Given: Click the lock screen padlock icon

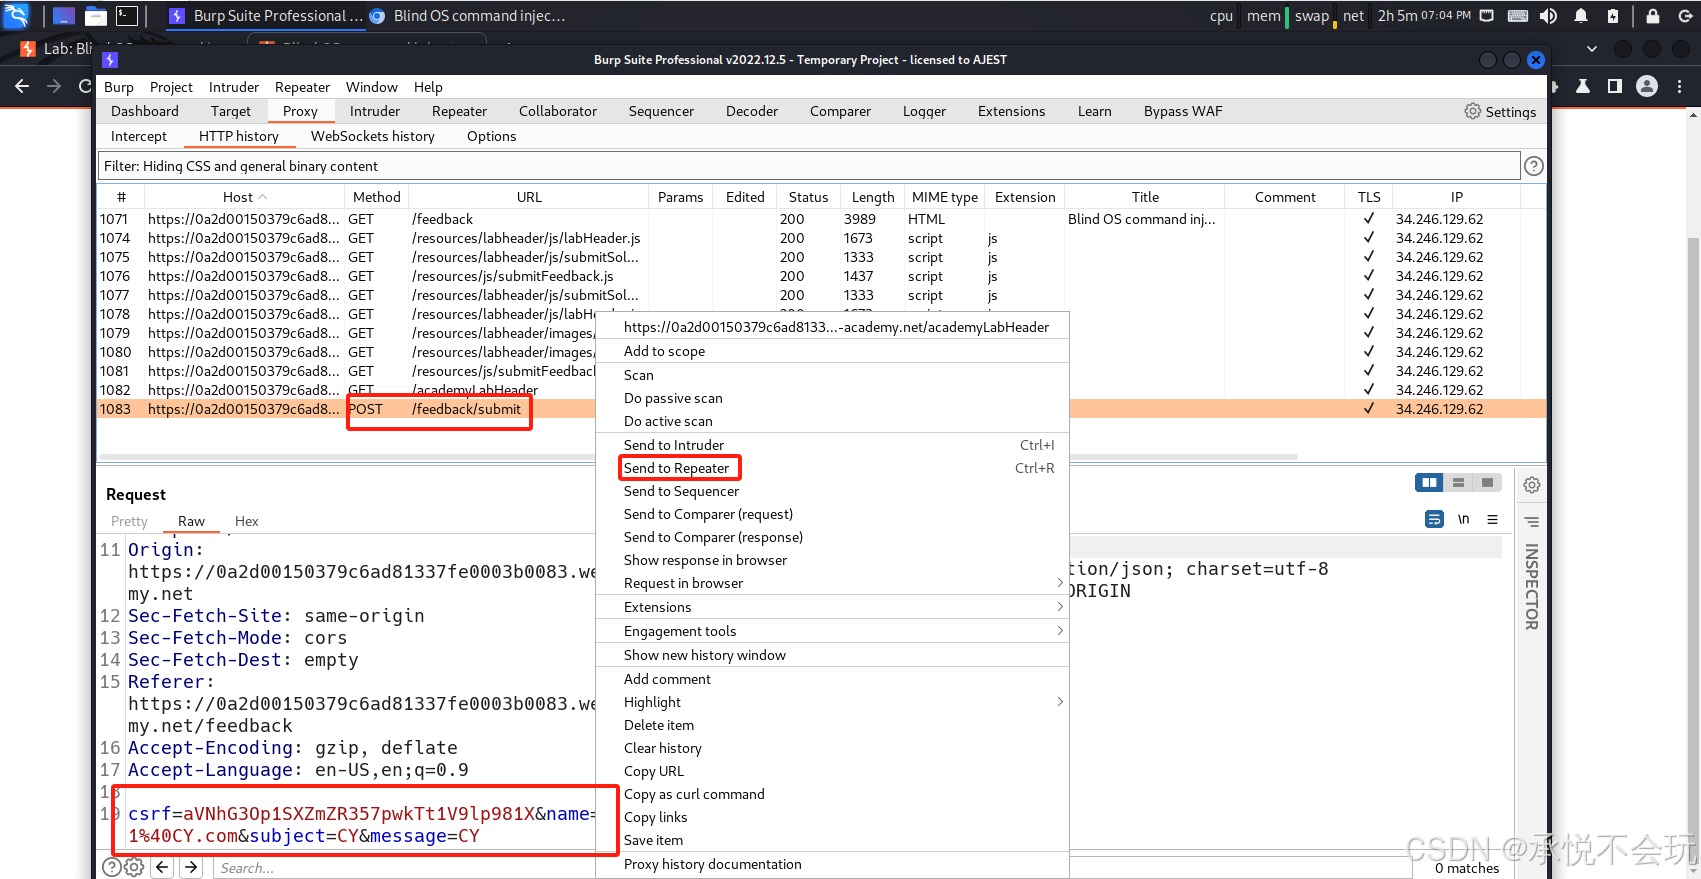Looking at the screenshot, I should tap(1653, 16).
